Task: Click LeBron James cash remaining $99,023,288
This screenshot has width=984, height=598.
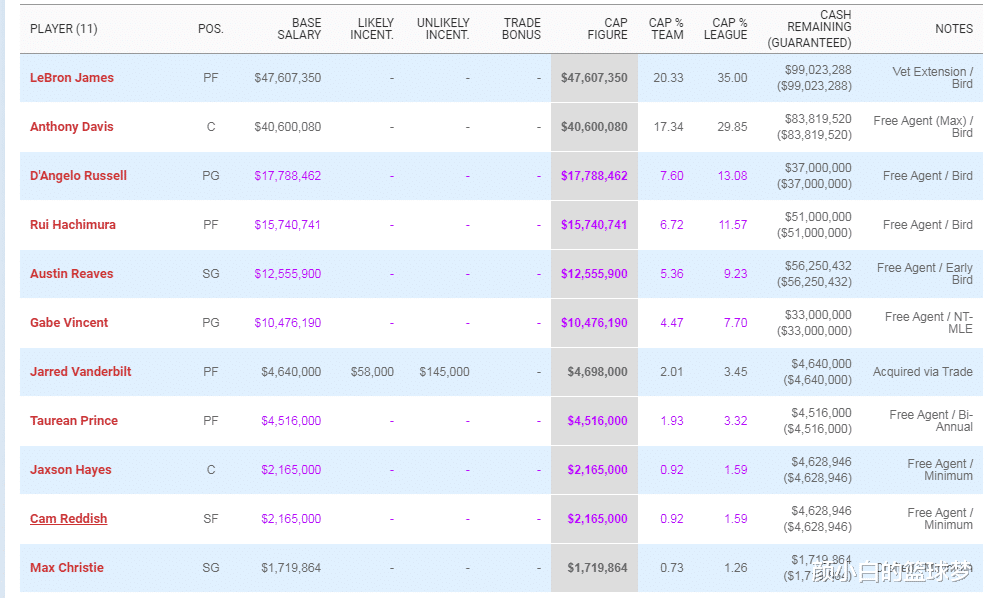Action: coord(818,70)
